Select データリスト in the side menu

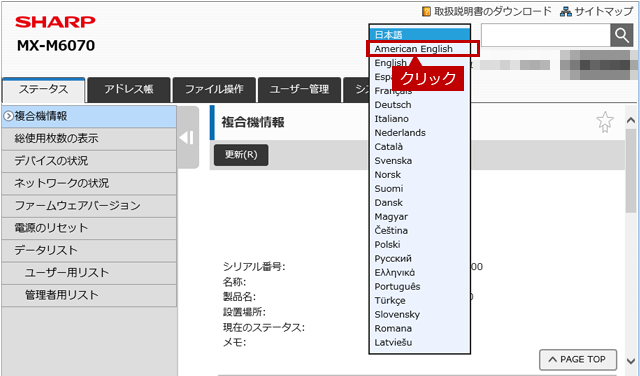89,250
